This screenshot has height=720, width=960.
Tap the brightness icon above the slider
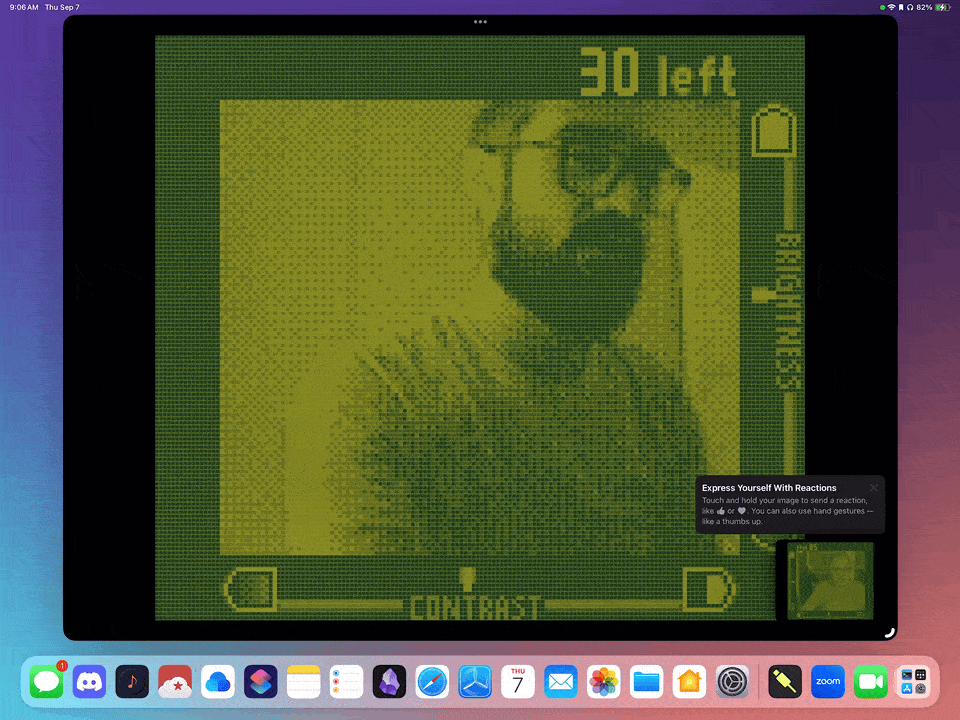[773, 132]
